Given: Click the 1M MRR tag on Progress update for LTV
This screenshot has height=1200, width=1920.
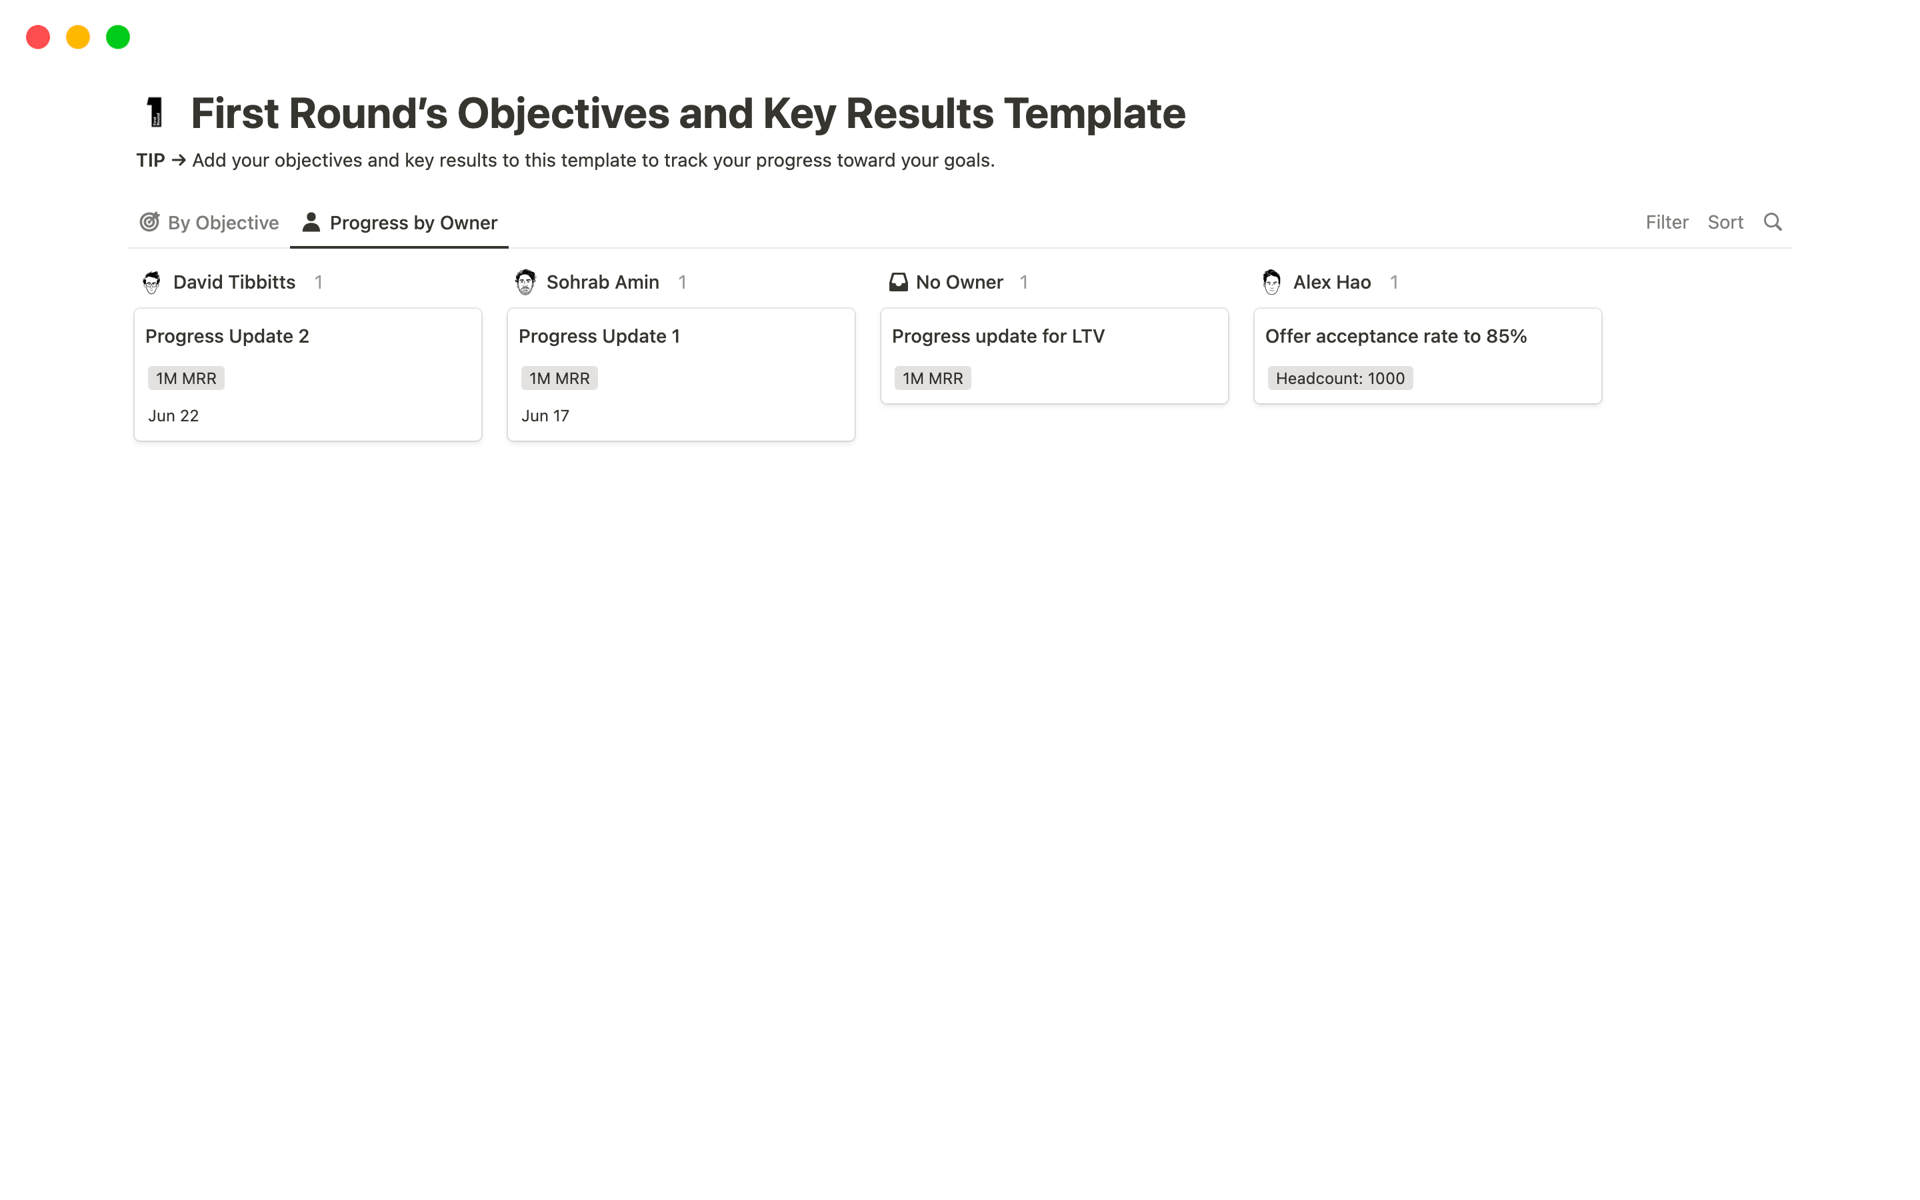Looking at the screenshot, I should (x=932, y=378).
